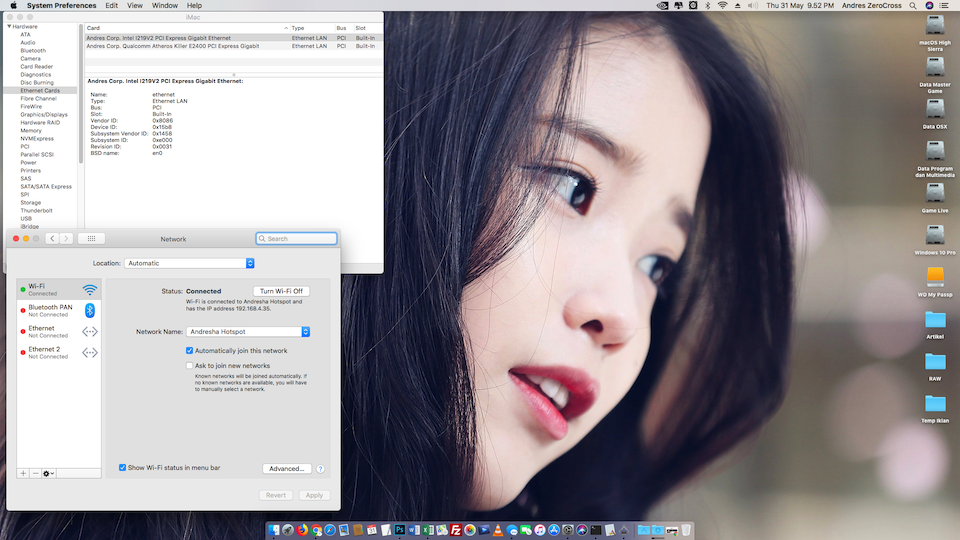
Task: Expand the Network Name dropdown
Action: (248, 332)
